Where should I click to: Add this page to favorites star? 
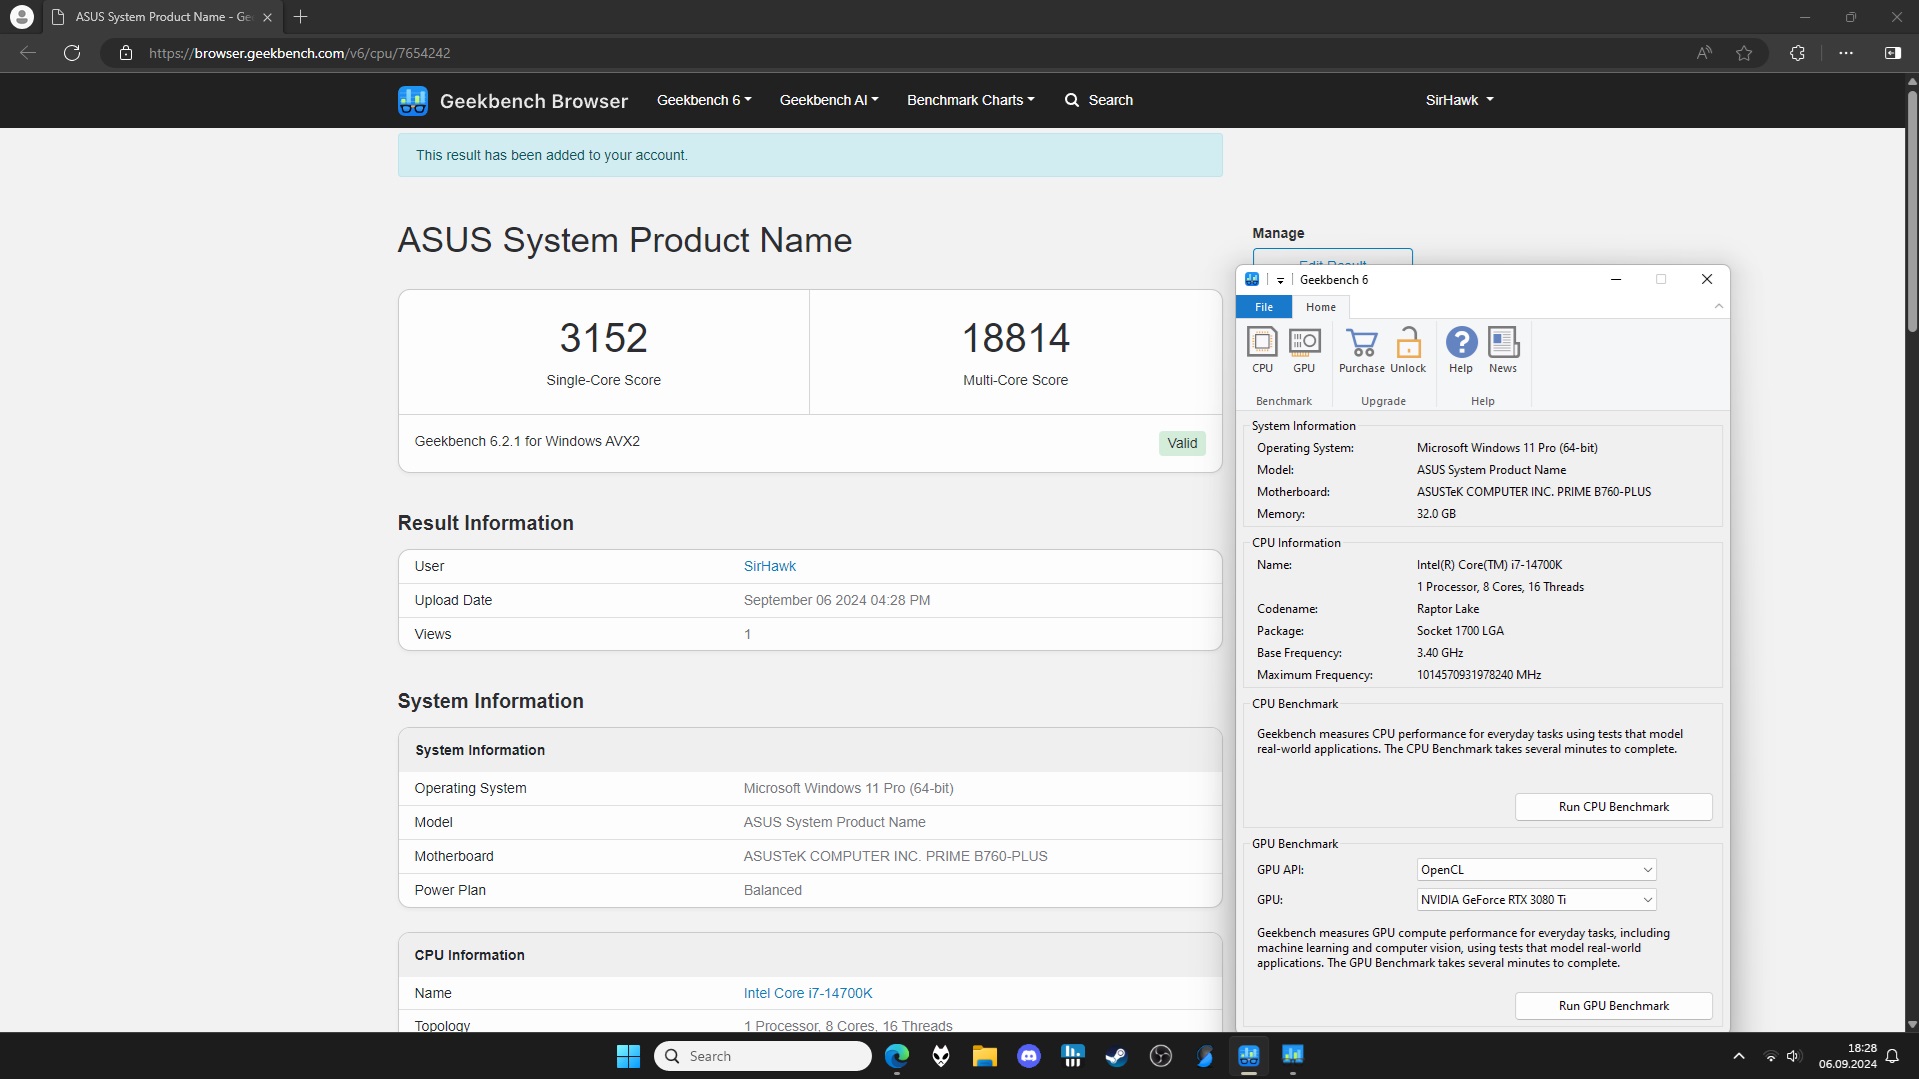click(x=1744, y=53)
